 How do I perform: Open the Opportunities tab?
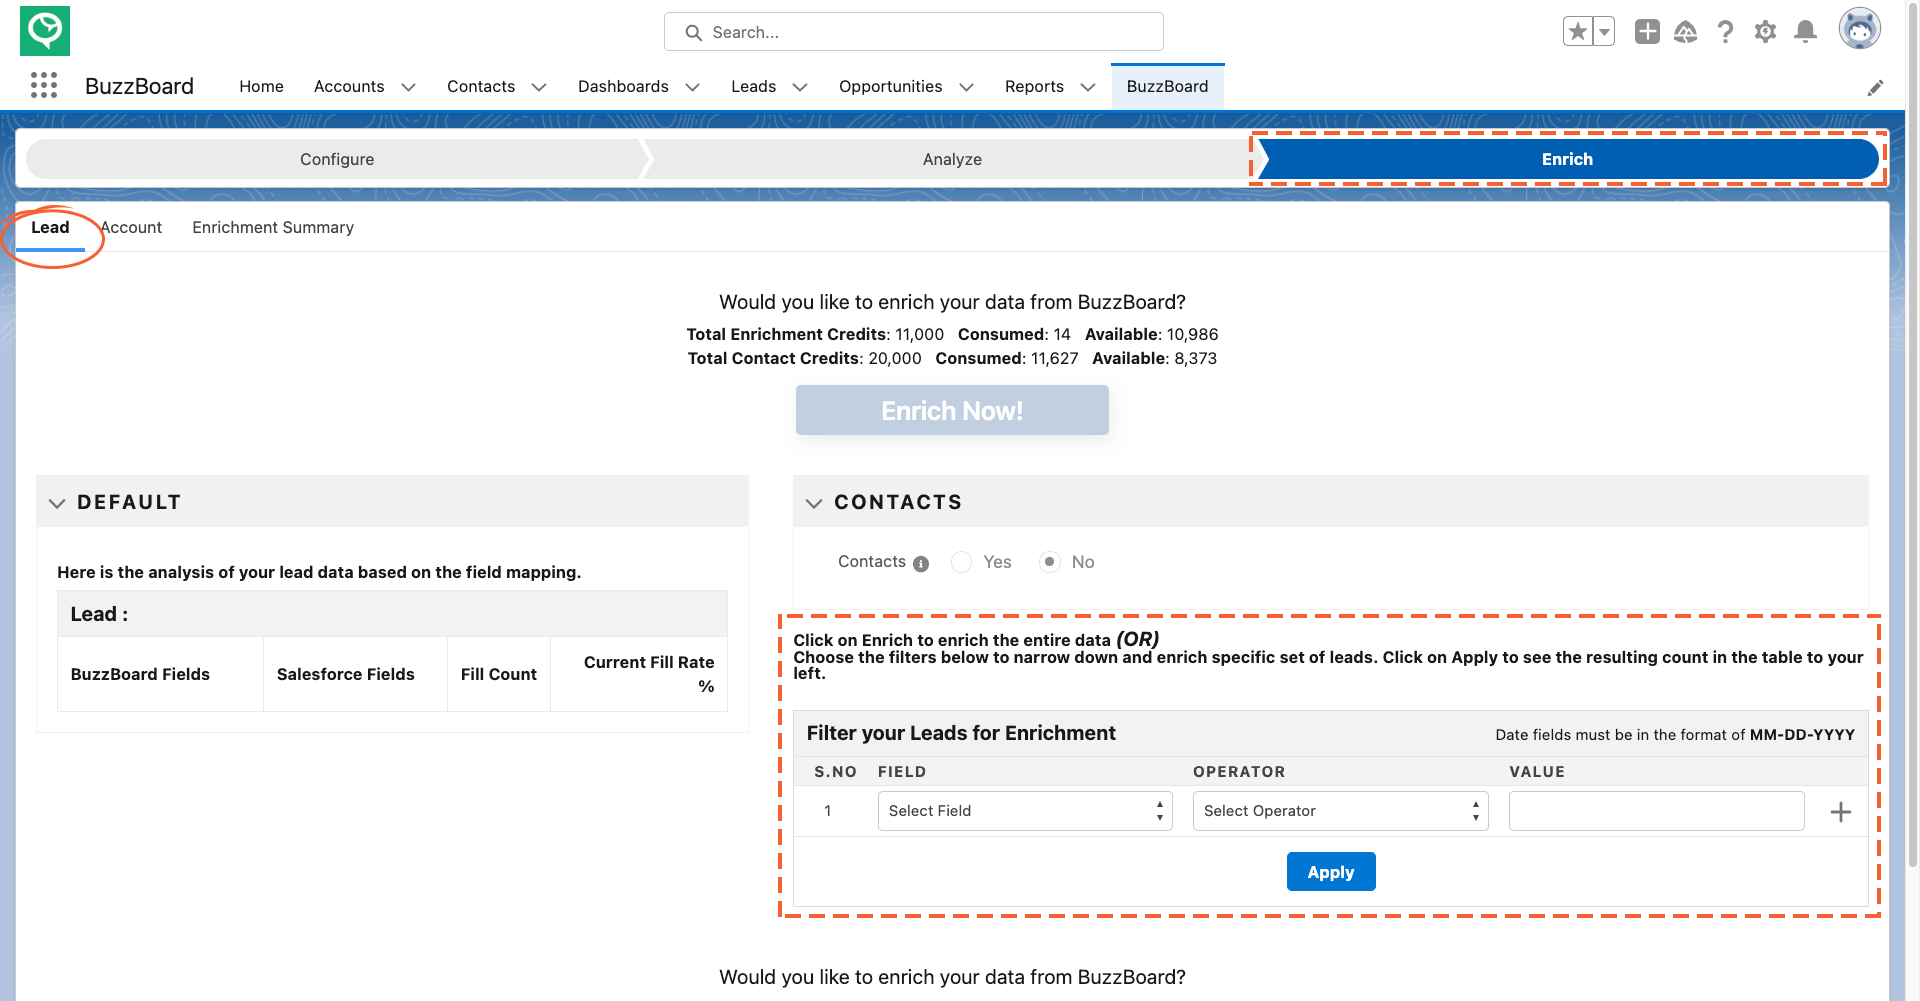click(x=890, y=87)
